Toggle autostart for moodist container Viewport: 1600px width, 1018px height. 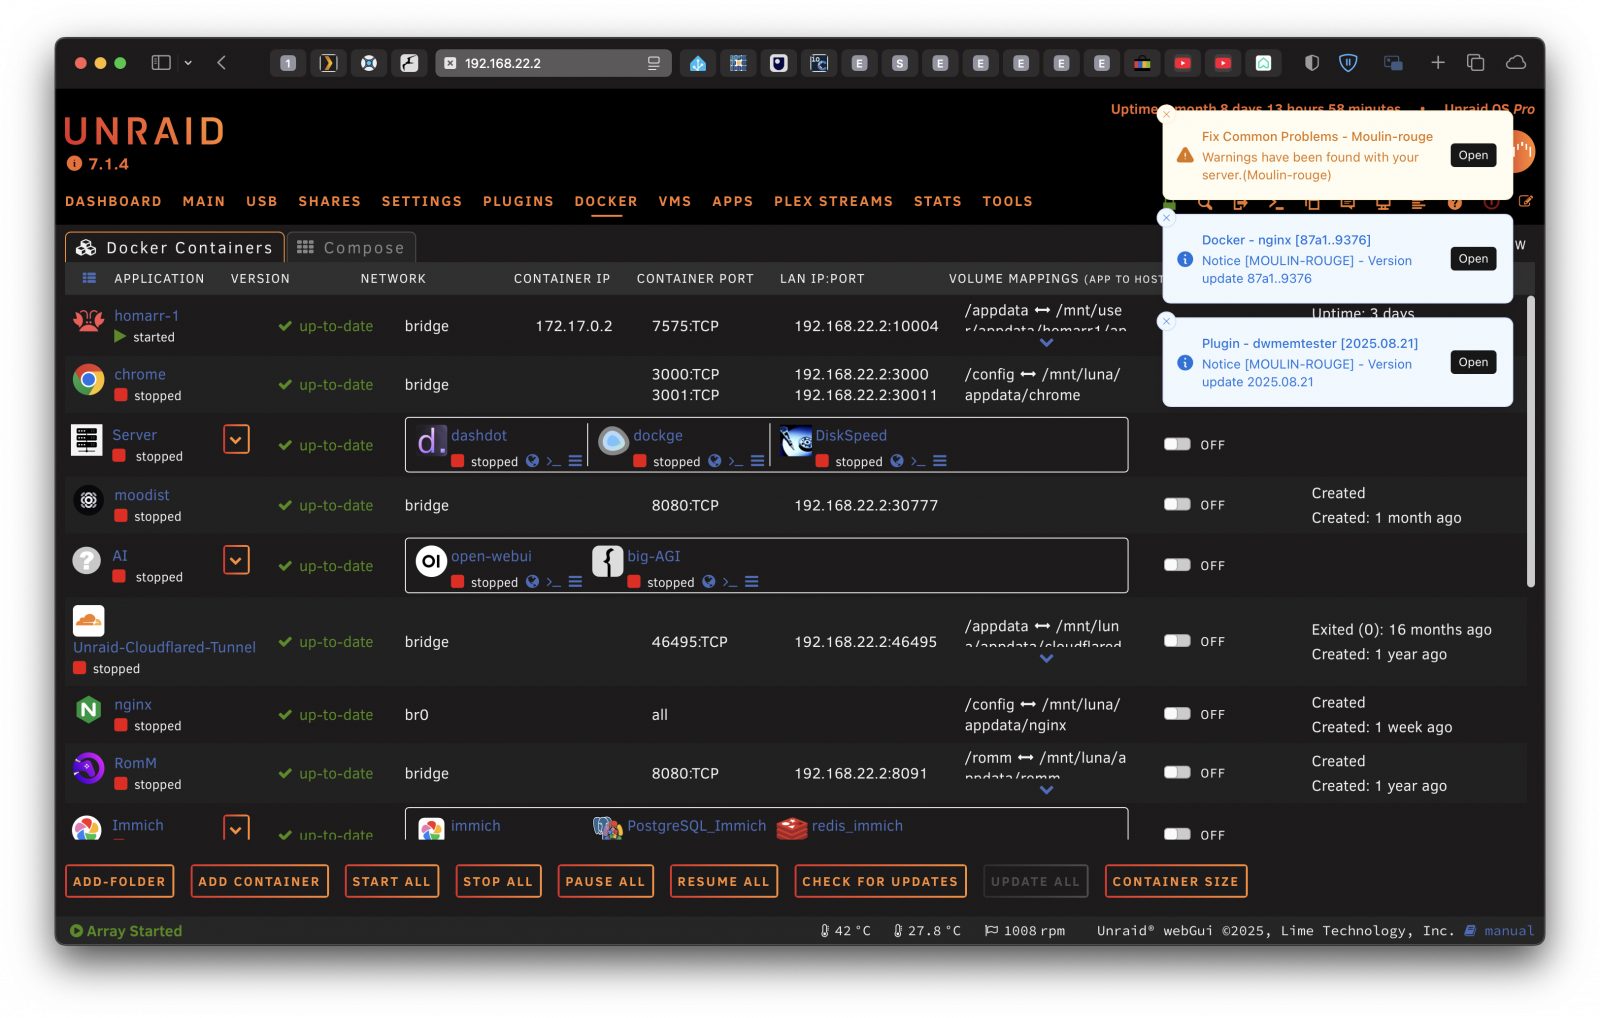tap(1177, 505)
